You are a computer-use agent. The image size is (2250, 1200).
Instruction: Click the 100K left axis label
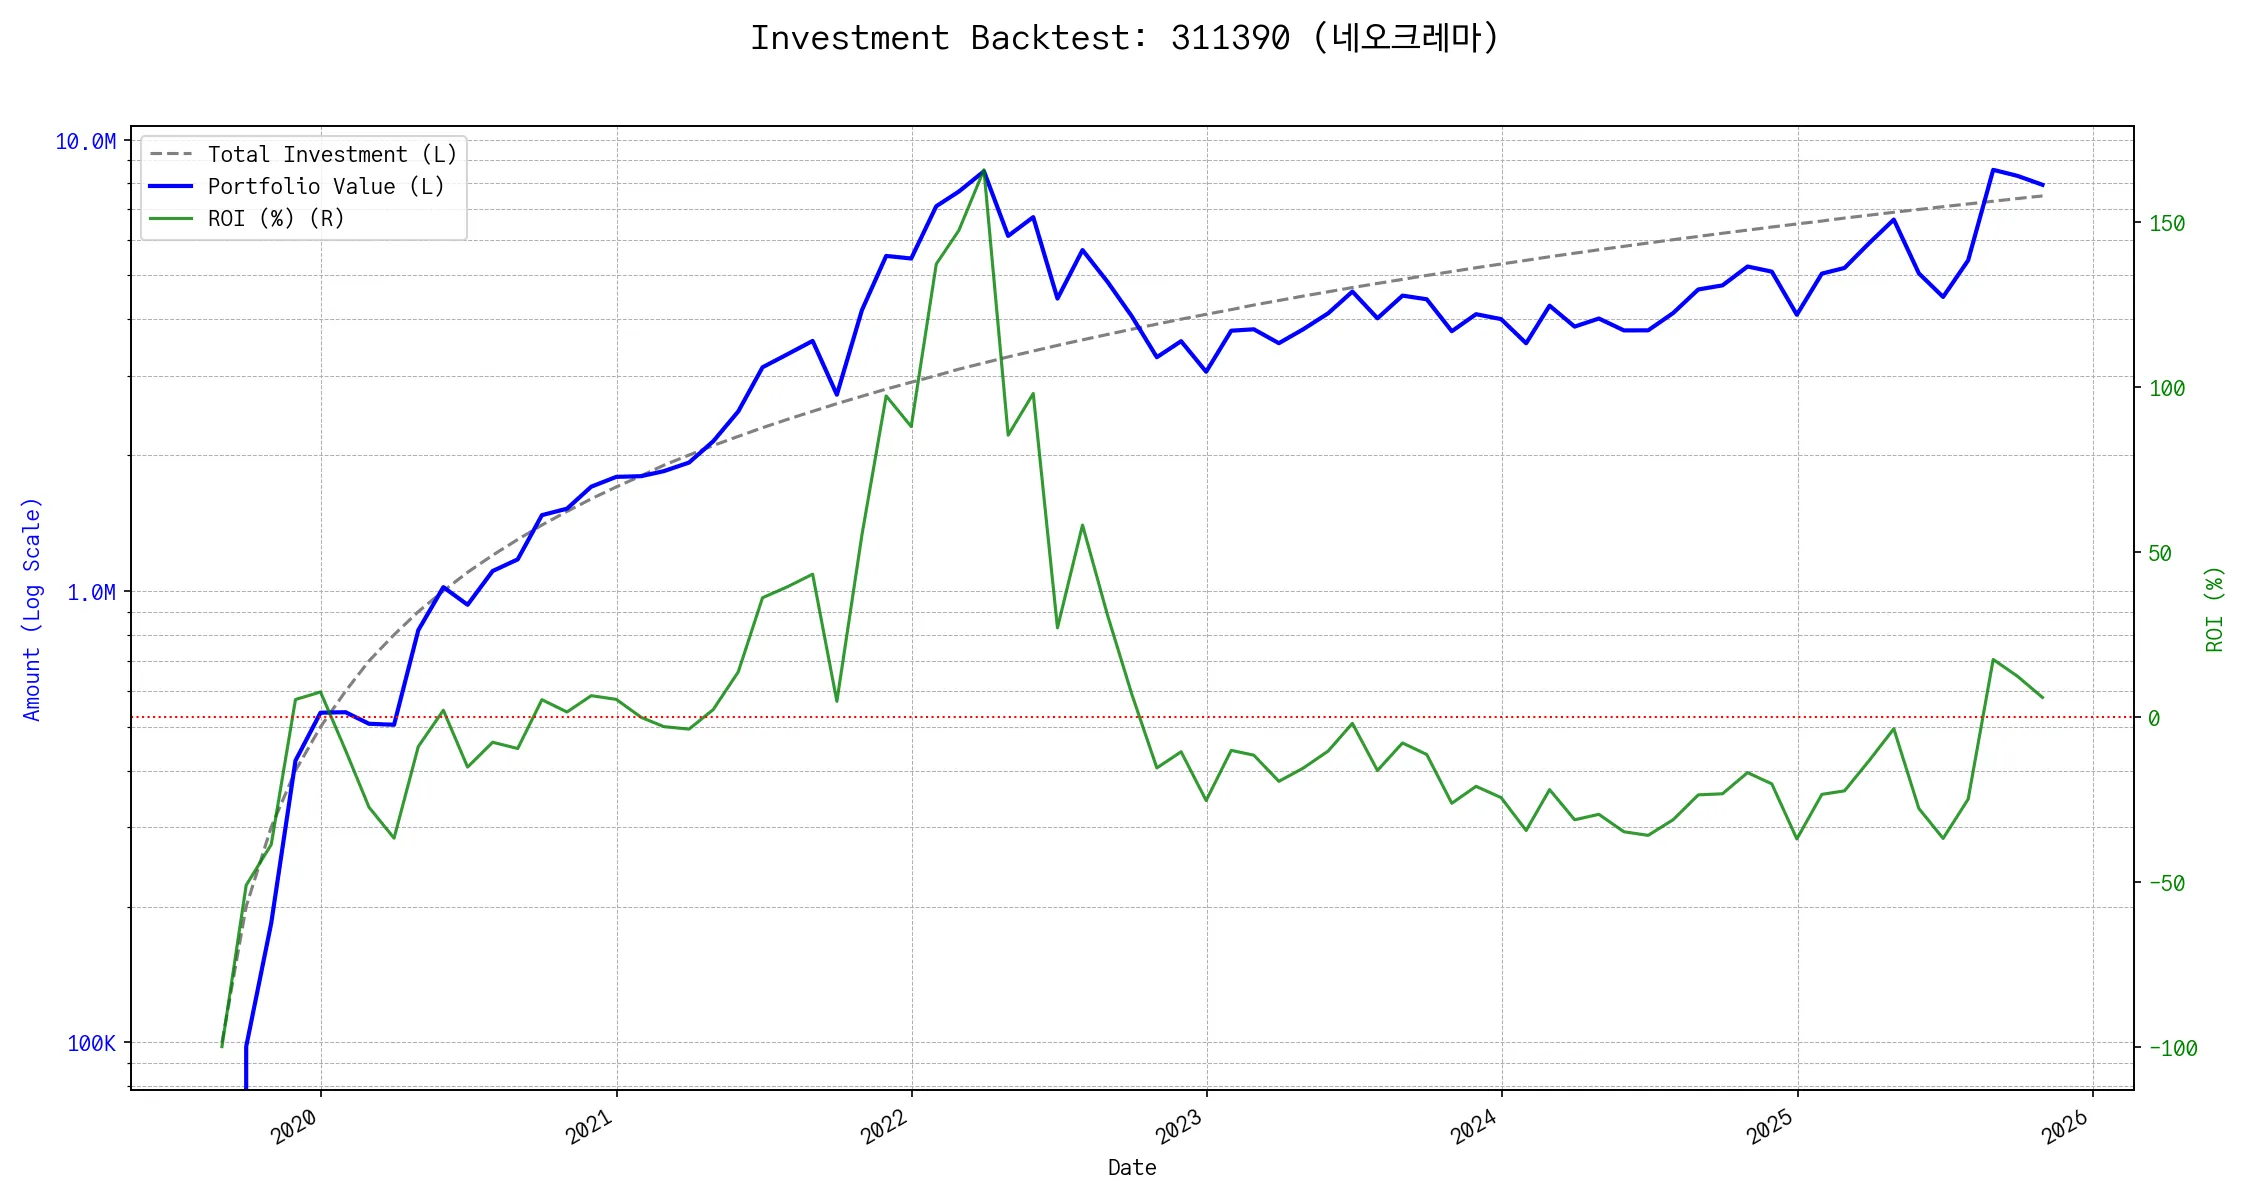click(91, 1043)
